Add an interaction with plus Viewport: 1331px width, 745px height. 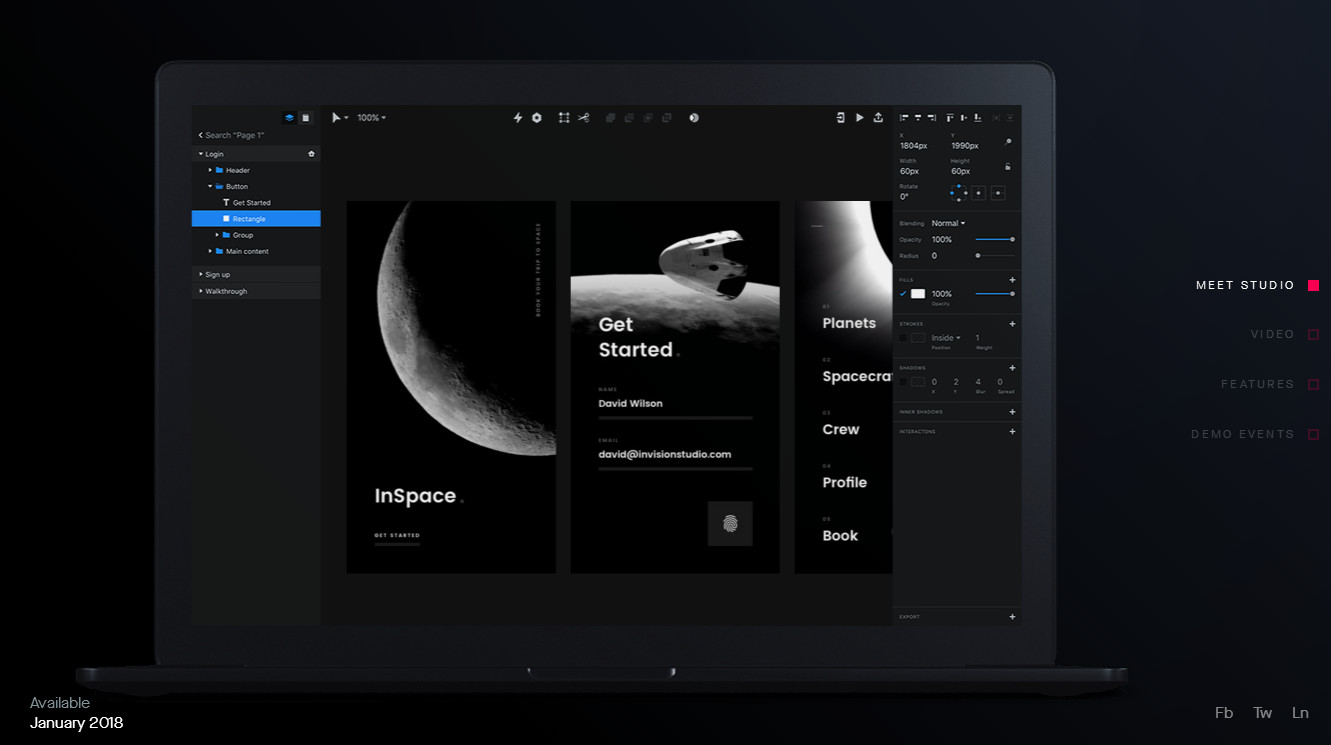[x=1012, y=432]
